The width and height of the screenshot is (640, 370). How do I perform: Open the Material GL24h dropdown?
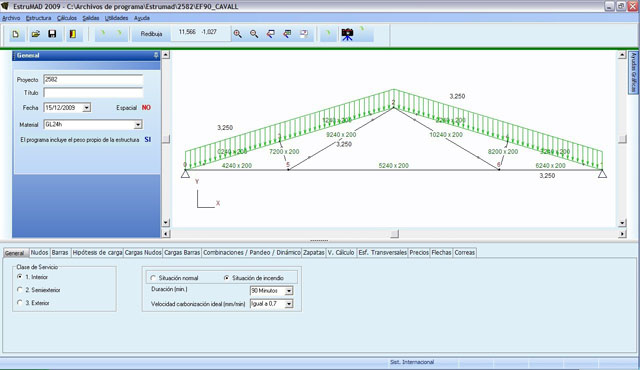click(x=138, y=125)
